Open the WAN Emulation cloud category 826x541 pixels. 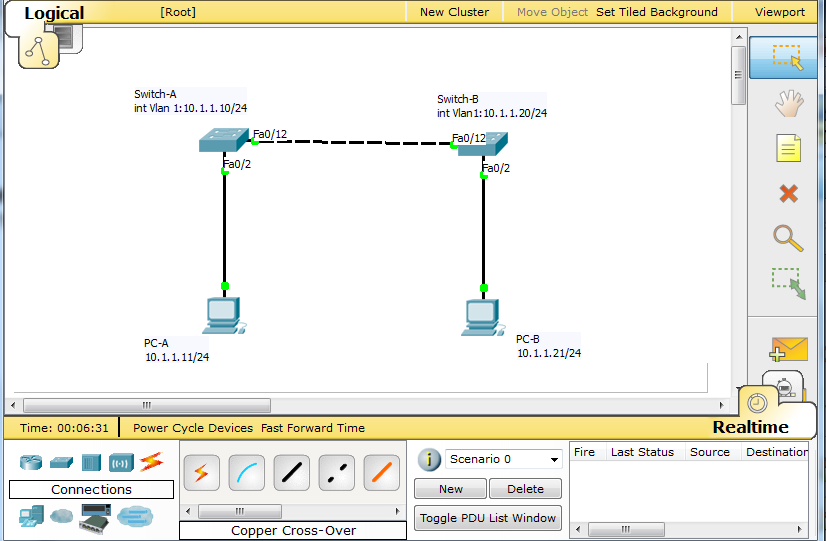tap(62, 516)
